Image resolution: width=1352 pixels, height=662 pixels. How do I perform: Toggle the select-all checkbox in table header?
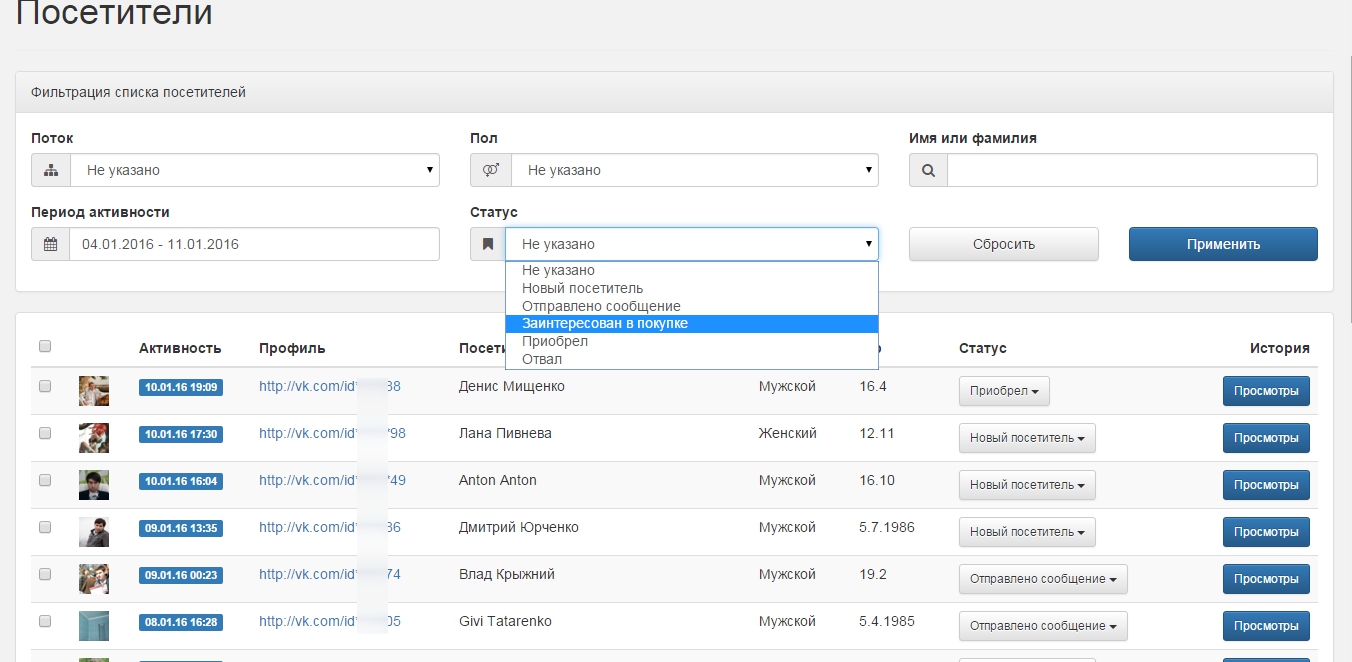[45, 347]
